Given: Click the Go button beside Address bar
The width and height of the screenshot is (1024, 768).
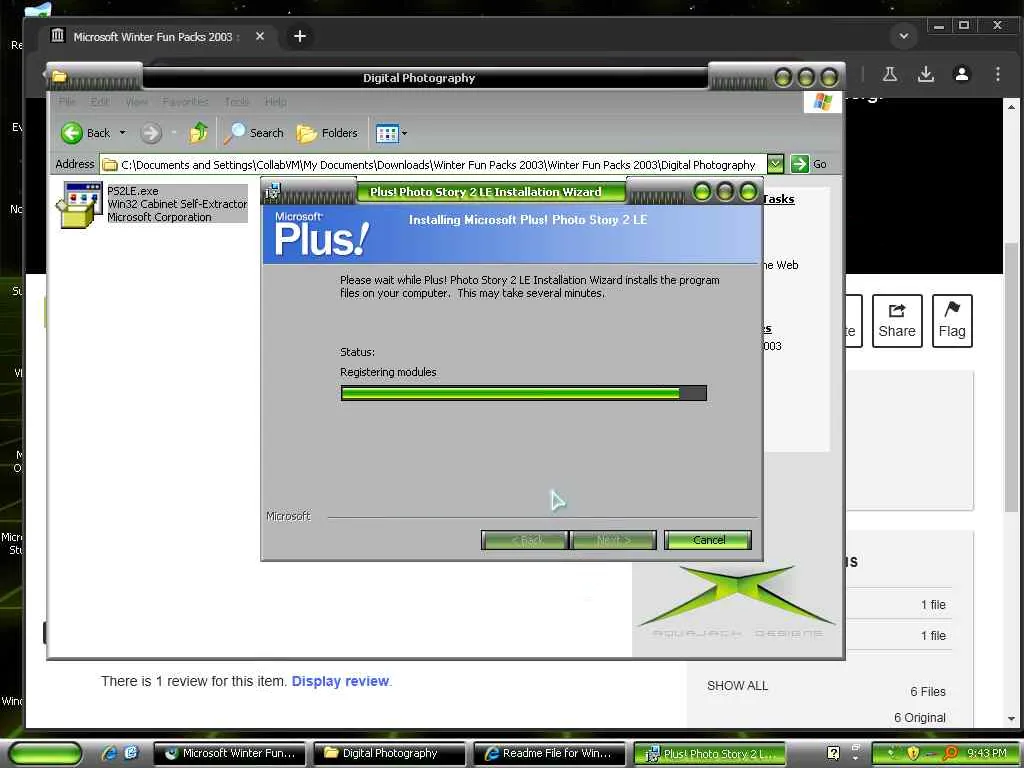Looking at the screenshot, I should click(809, 164).
